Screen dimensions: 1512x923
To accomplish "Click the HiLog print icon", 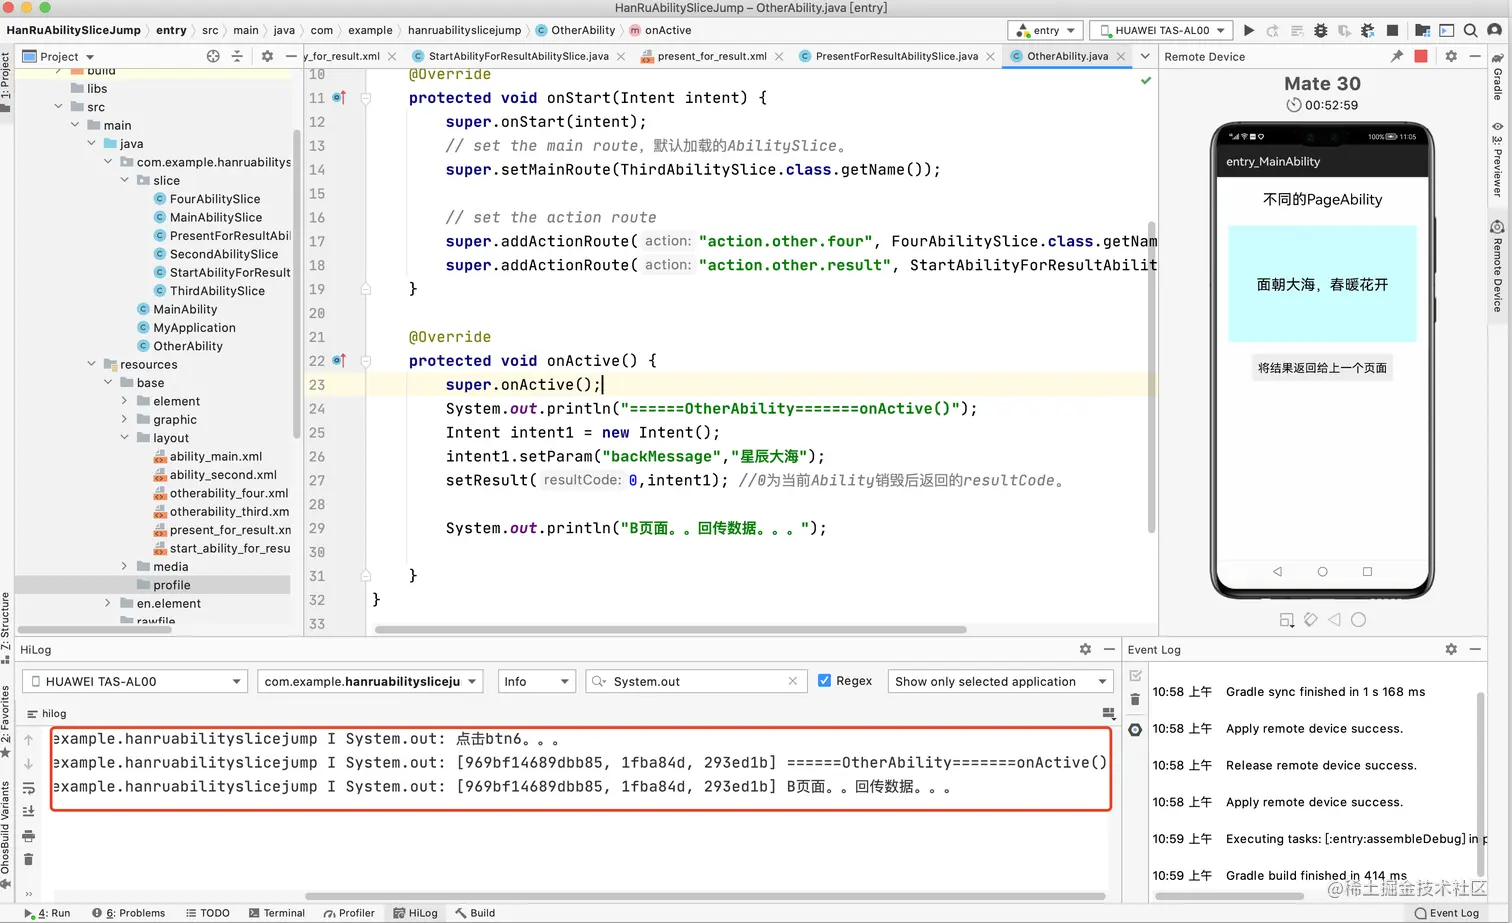I will [28, 835].
